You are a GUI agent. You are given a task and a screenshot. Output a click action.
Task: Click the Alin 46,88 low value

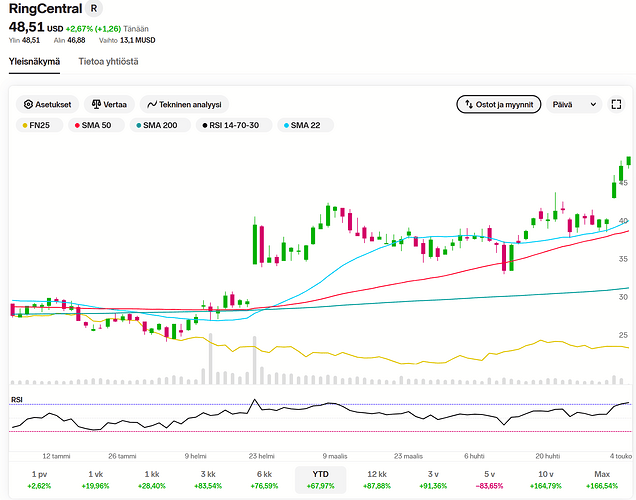click(x=69, y=40)
